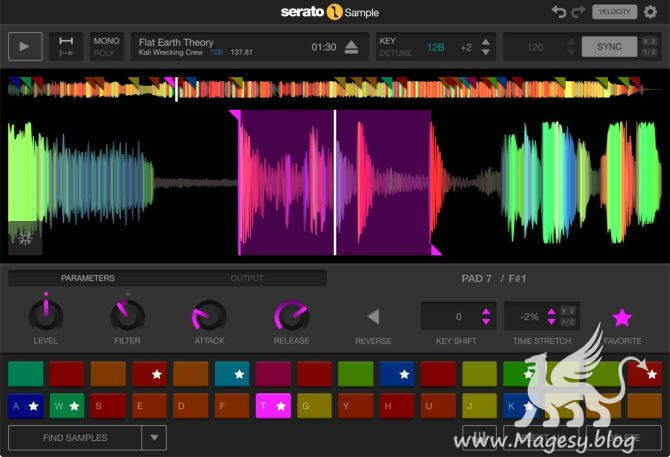
Task: Select the lower one-shot playback mode icon
Action: pos(66,53)
